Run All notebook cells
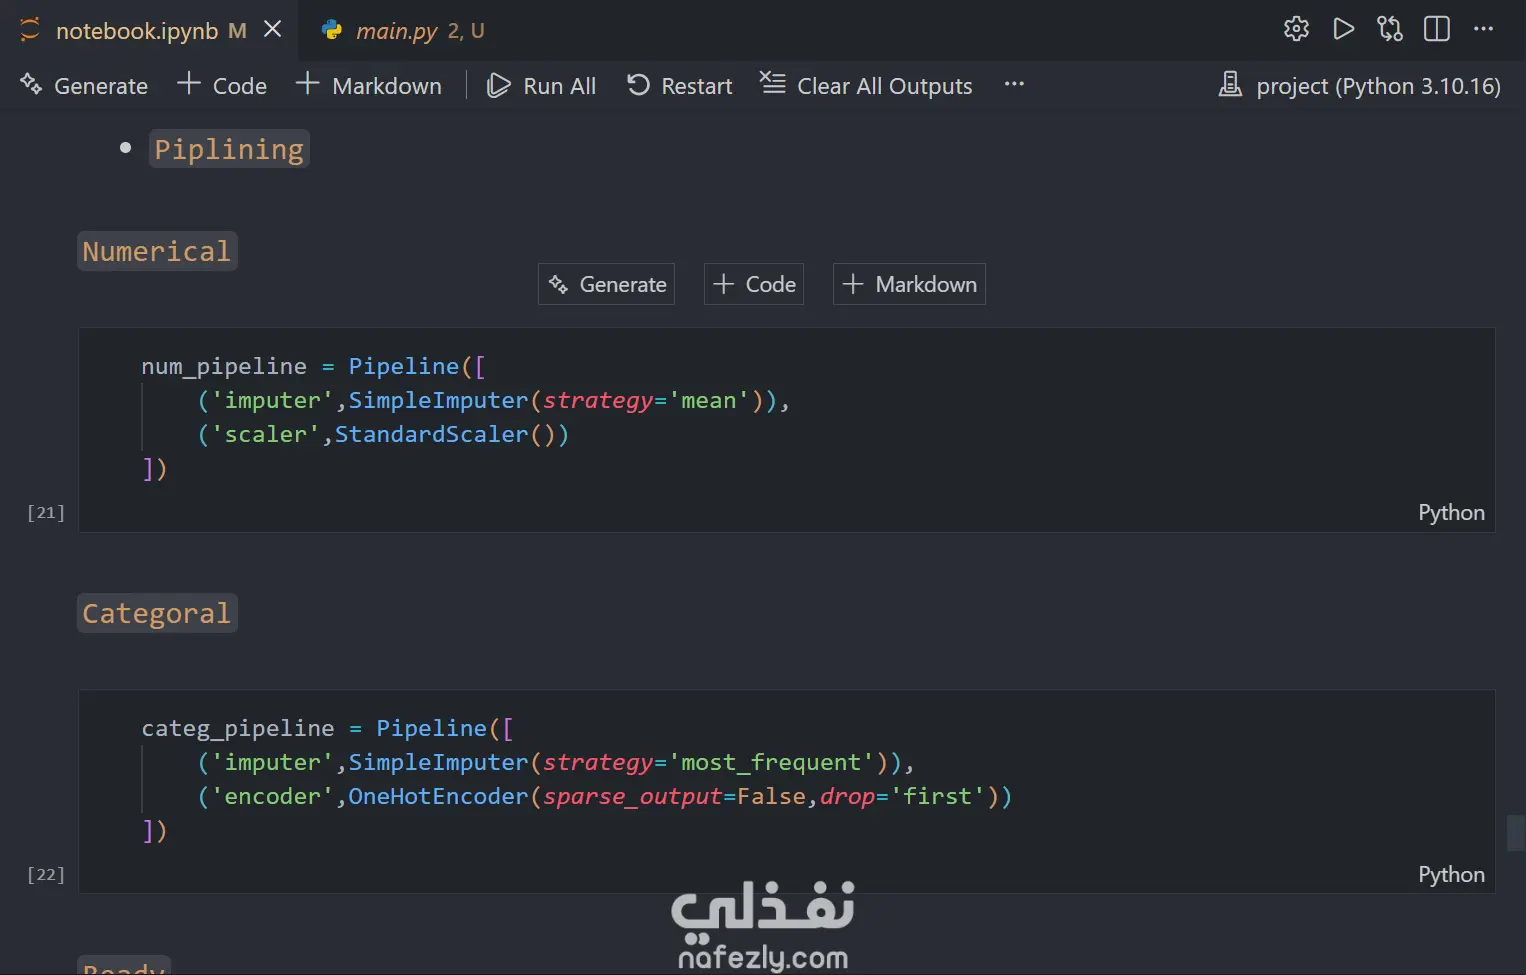 click(x=541, y=86)
